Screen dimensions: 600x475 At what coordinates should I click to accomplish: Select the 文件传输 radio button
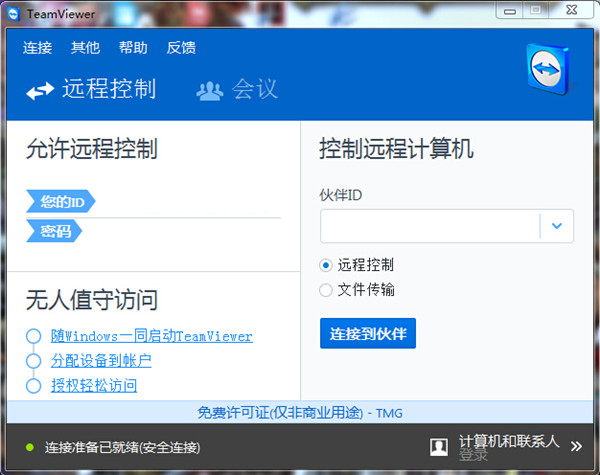[x=326, y=290]
